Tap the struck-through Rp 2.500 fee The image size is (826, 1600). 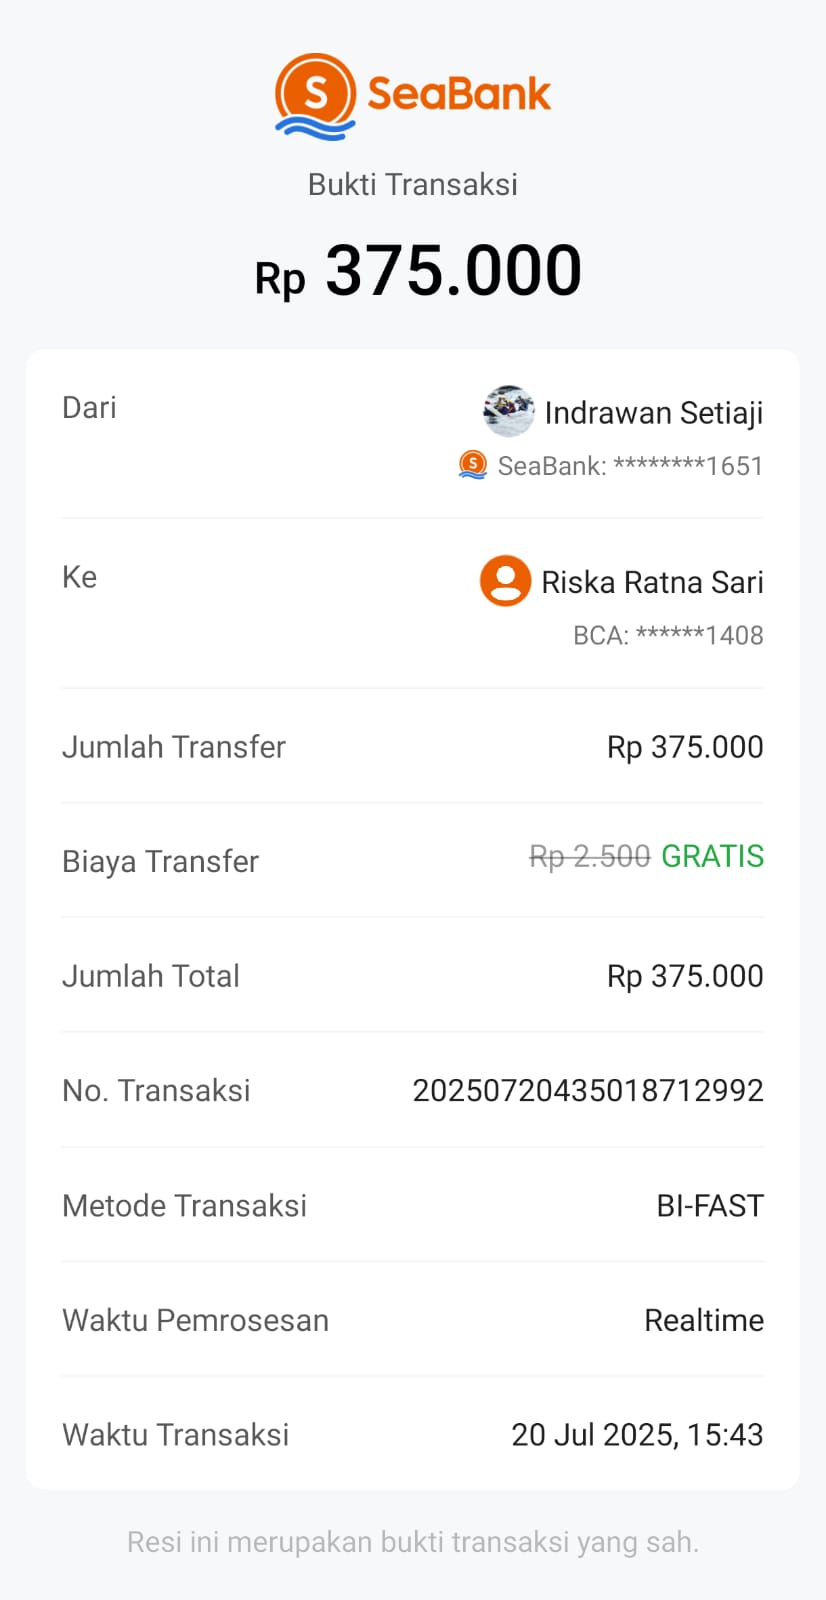pos(589,857)
